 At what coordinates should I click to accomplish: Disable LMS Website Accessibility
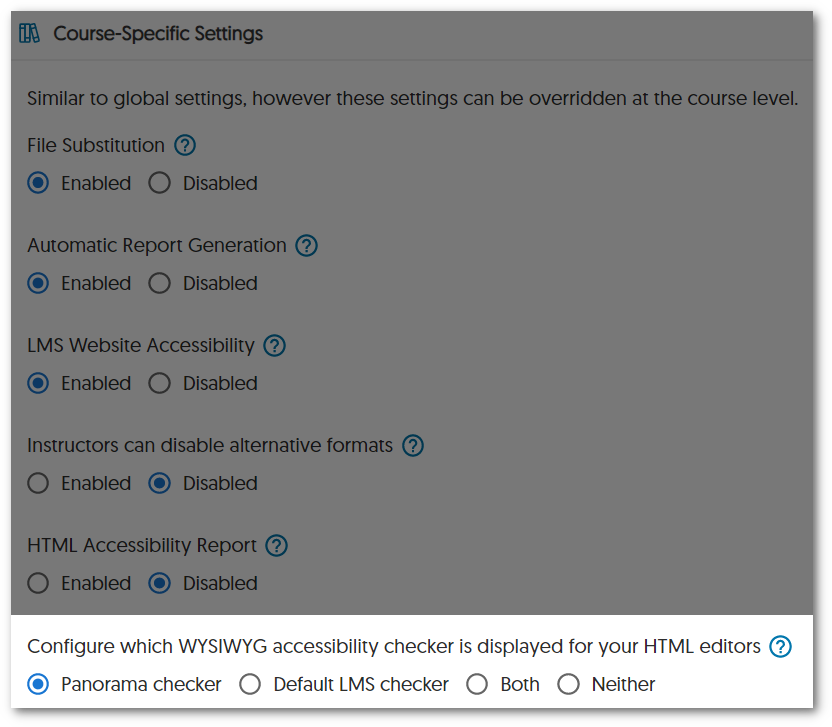[x=160, y=384]
